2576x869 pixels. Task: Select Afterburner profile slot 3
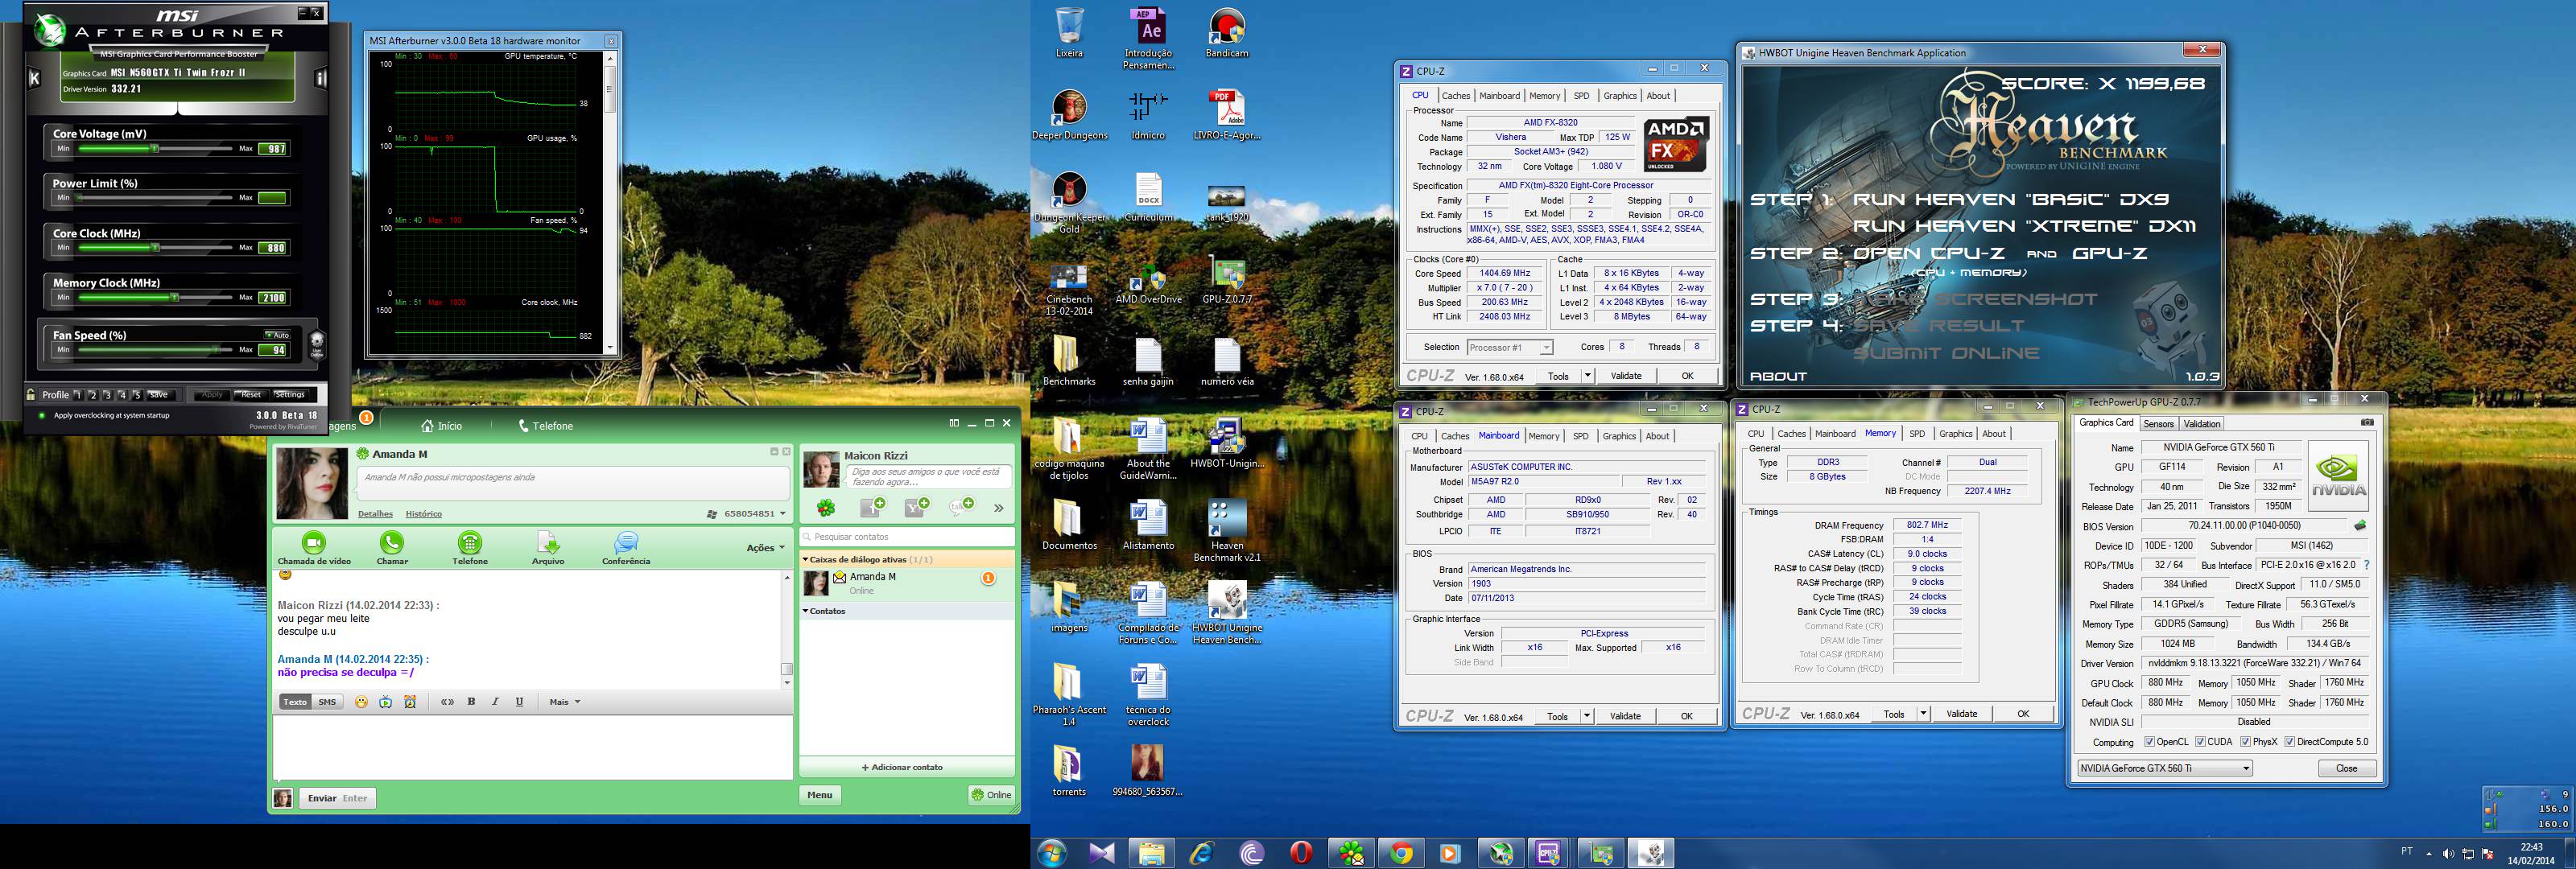108,395
